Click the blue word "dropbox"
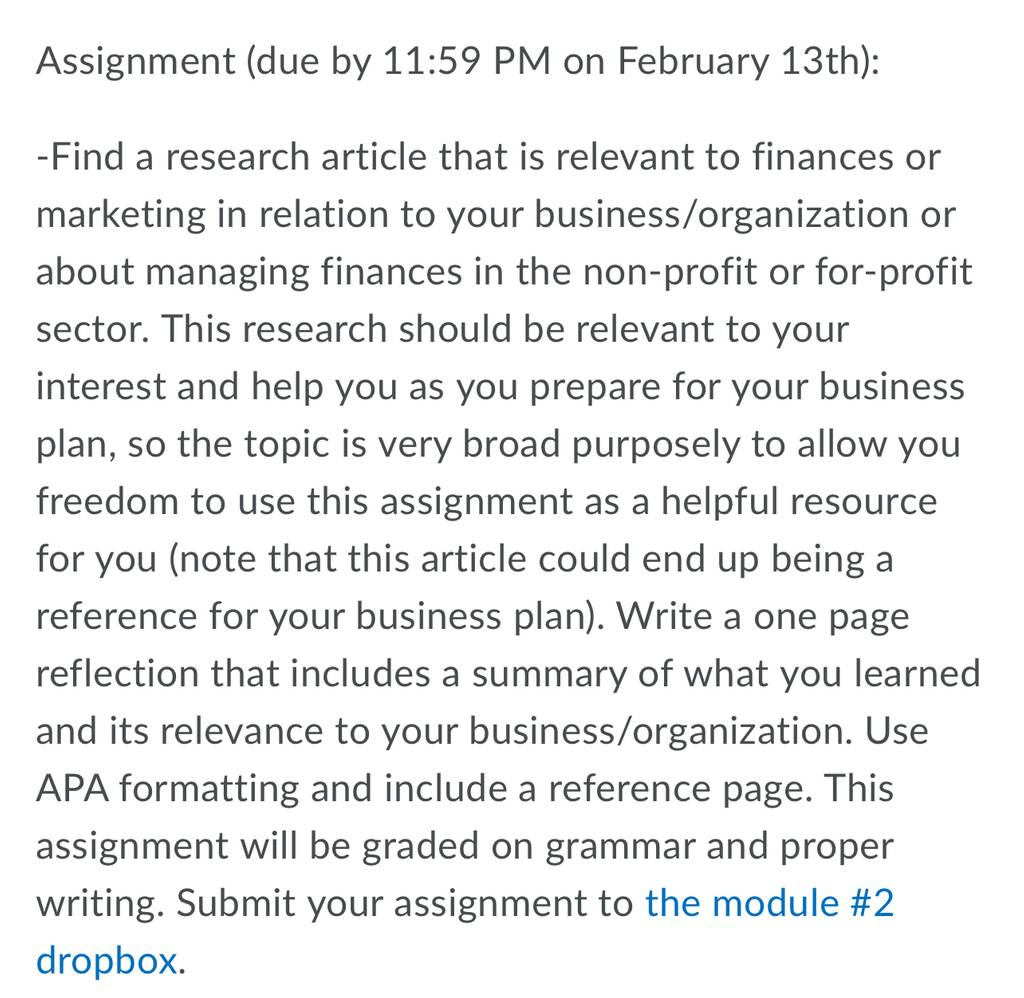Image resolution: width=1024 pixels, height=998 pixels. click(x=106, y=962)
